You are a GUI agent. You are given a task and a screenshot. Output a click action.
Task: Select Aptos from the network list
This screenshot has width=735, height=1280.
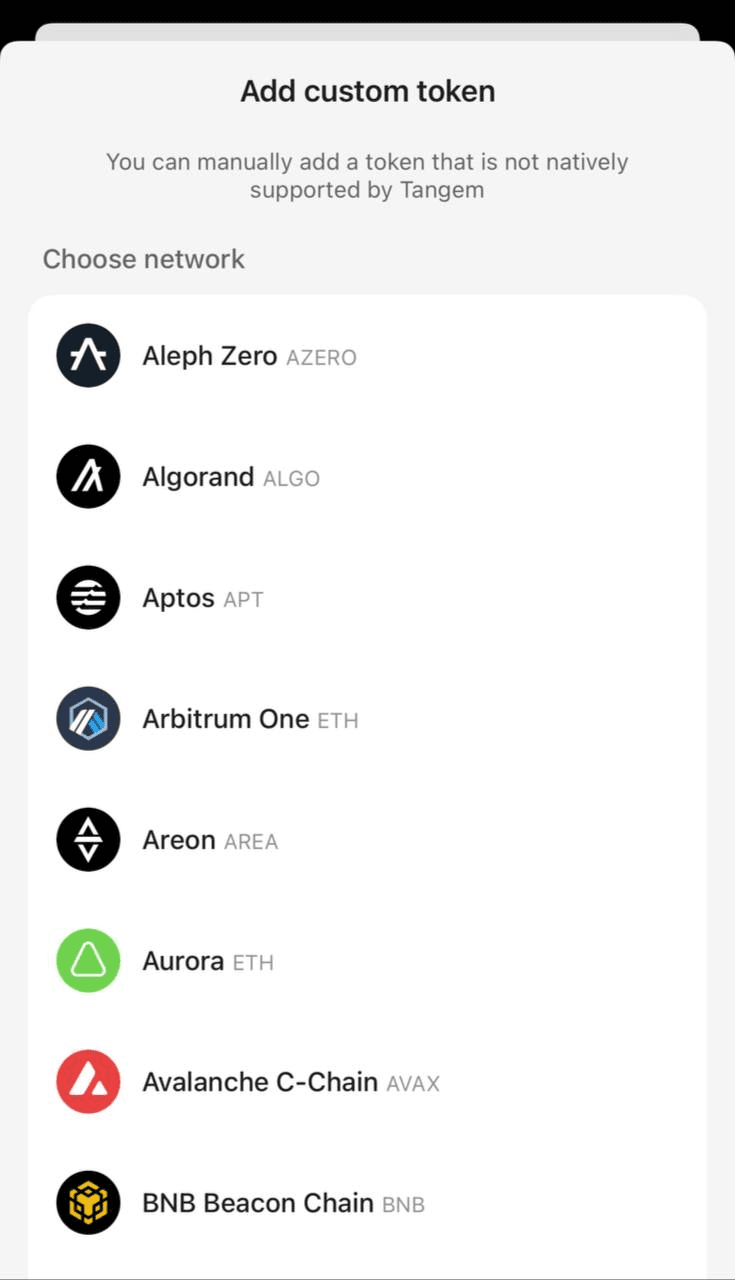[x=367, y=598]
